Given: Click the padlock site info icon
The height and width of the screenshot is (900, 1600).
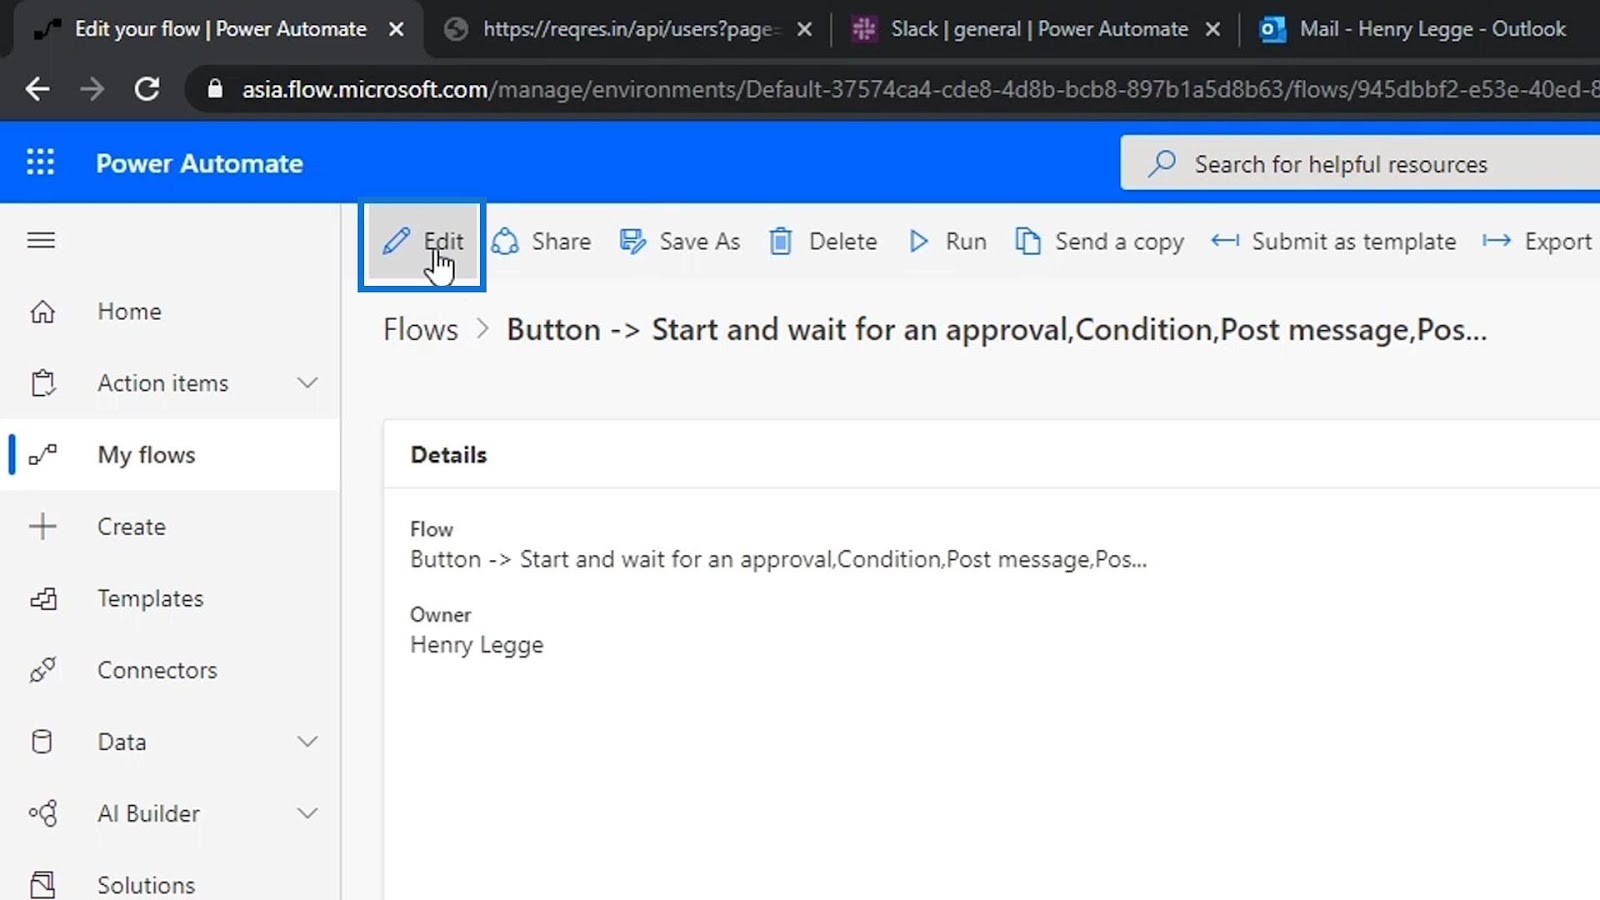Looking at the screenshot, I should point(214,89).
